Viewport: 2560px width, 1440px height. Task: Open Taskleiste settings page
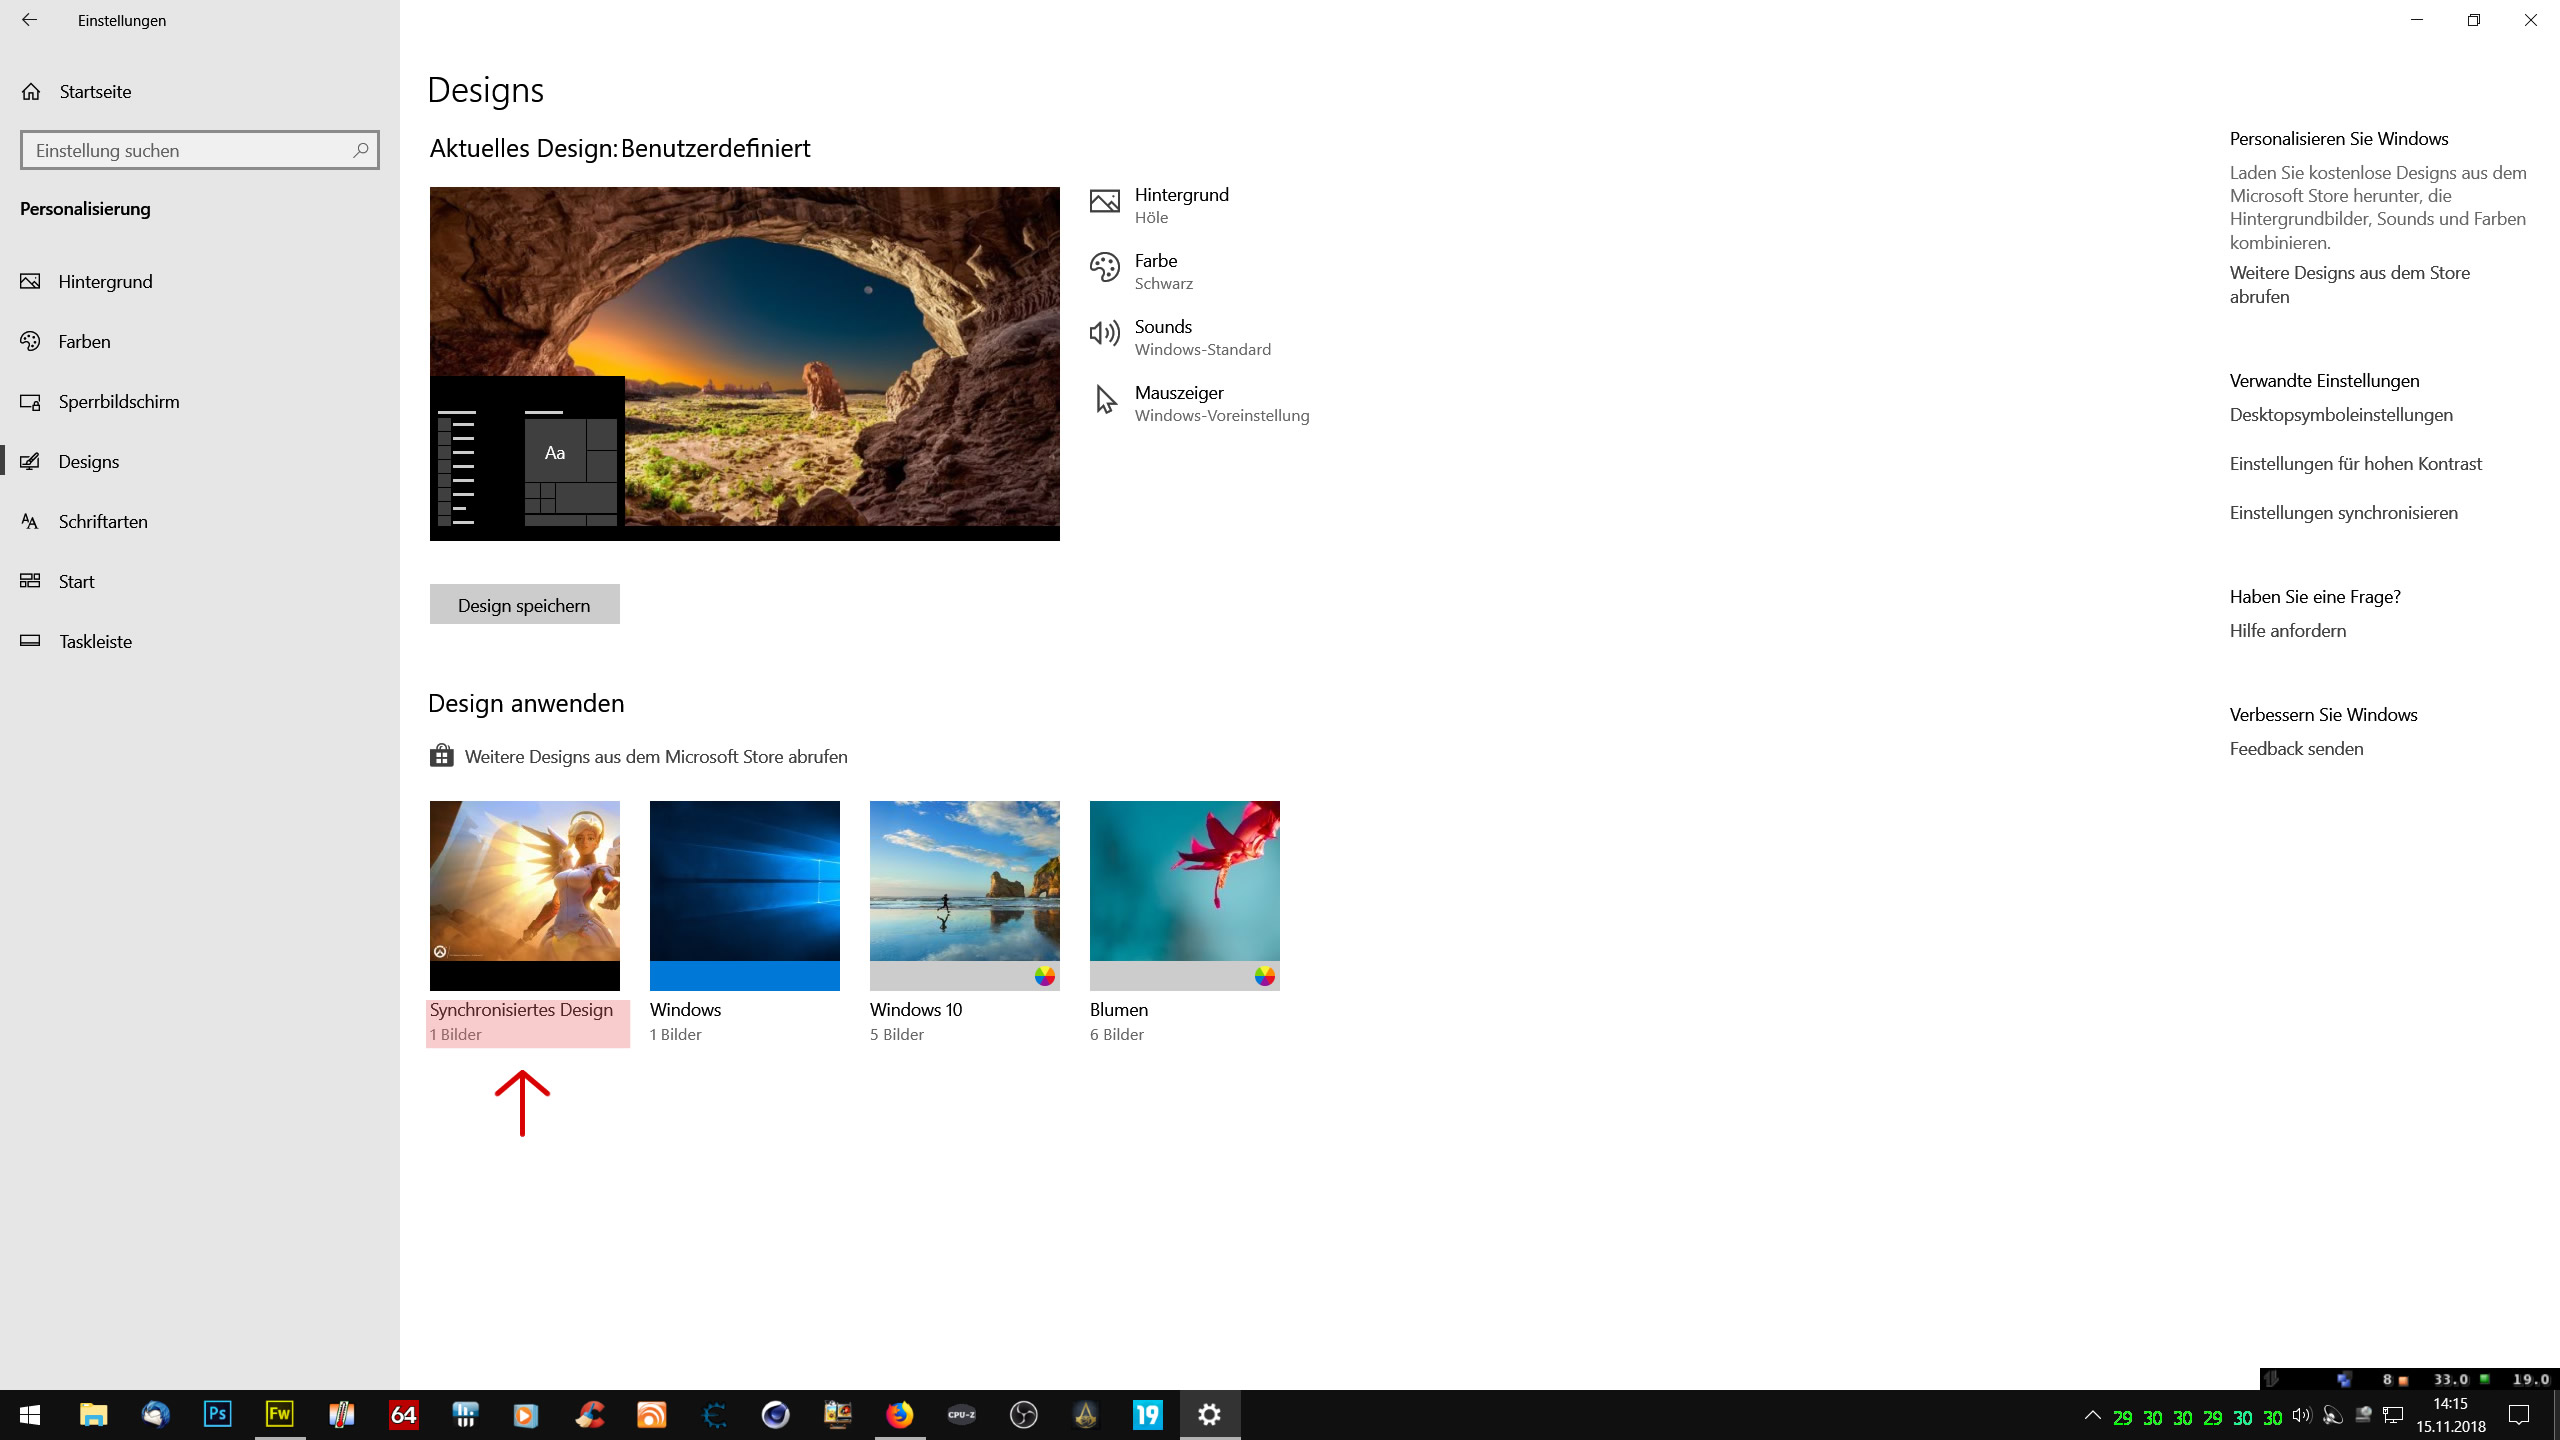click(x=95, y=642)
